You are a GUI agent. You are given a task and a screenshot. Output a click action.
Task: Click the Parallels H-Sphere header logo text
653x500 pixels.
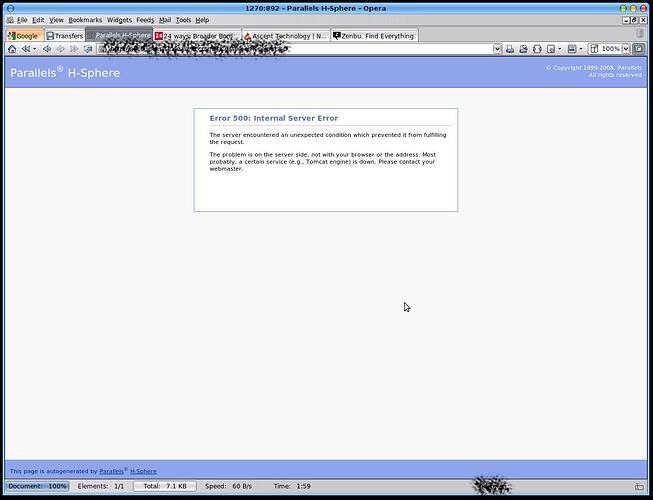click(x=65, y=72)
